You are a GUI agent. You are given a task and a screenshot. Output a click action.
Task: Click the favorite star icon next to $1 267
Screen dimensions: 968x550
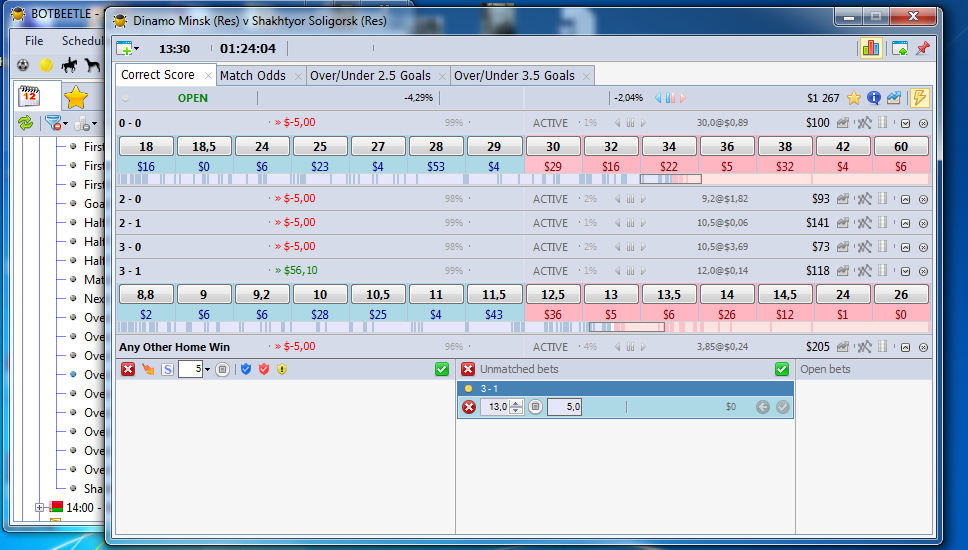(x=854, y=98)
